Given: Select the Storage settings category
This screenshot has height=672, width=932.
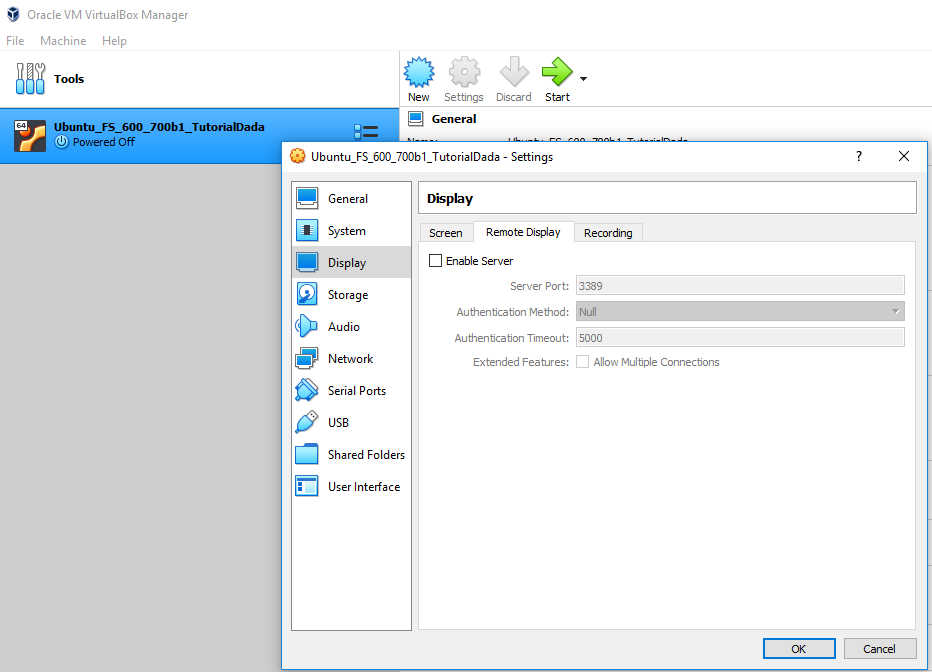Looking at the screenshot, I should (x=347, y=295).
